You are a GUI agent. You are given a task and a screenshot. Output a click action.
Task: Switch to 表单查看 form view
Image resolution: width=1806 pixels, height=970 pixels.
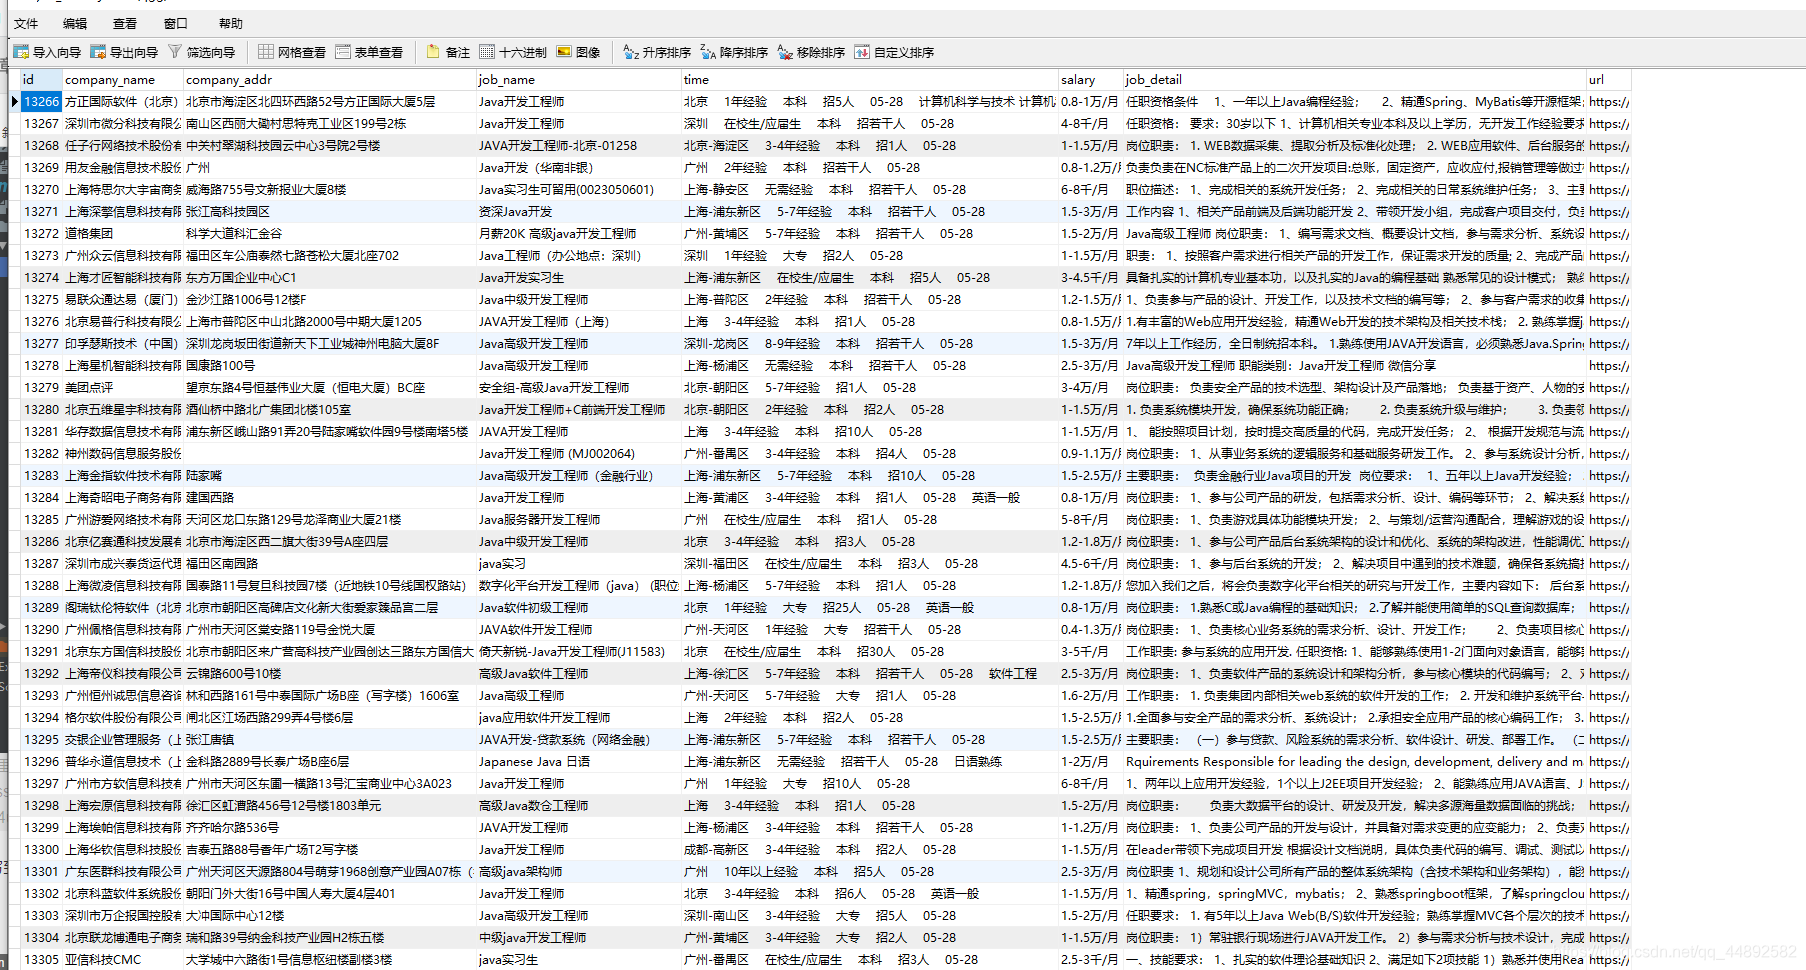[x=369, y=52]
